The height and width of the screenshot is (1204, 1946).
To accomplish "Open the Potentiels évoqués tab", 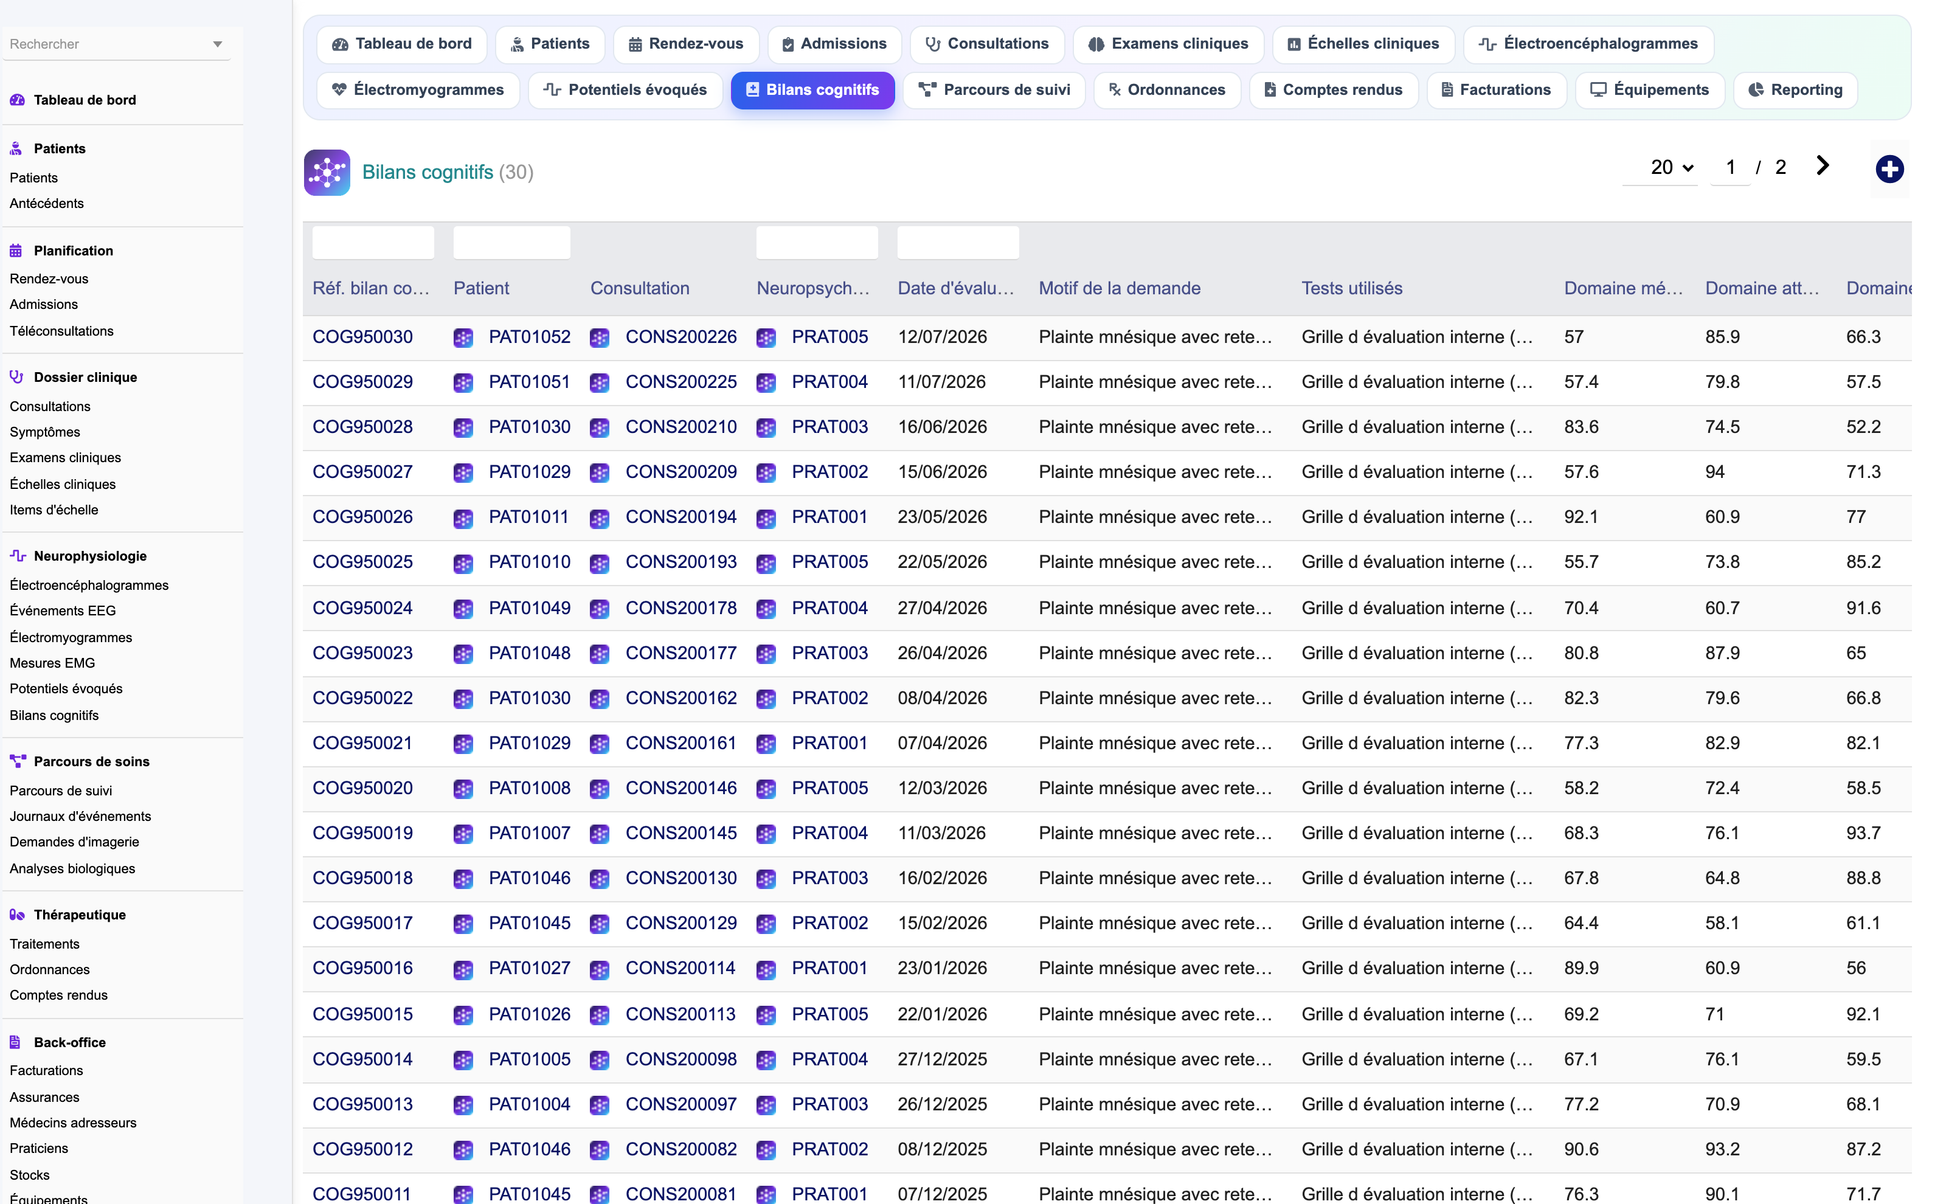I will 625,90.
